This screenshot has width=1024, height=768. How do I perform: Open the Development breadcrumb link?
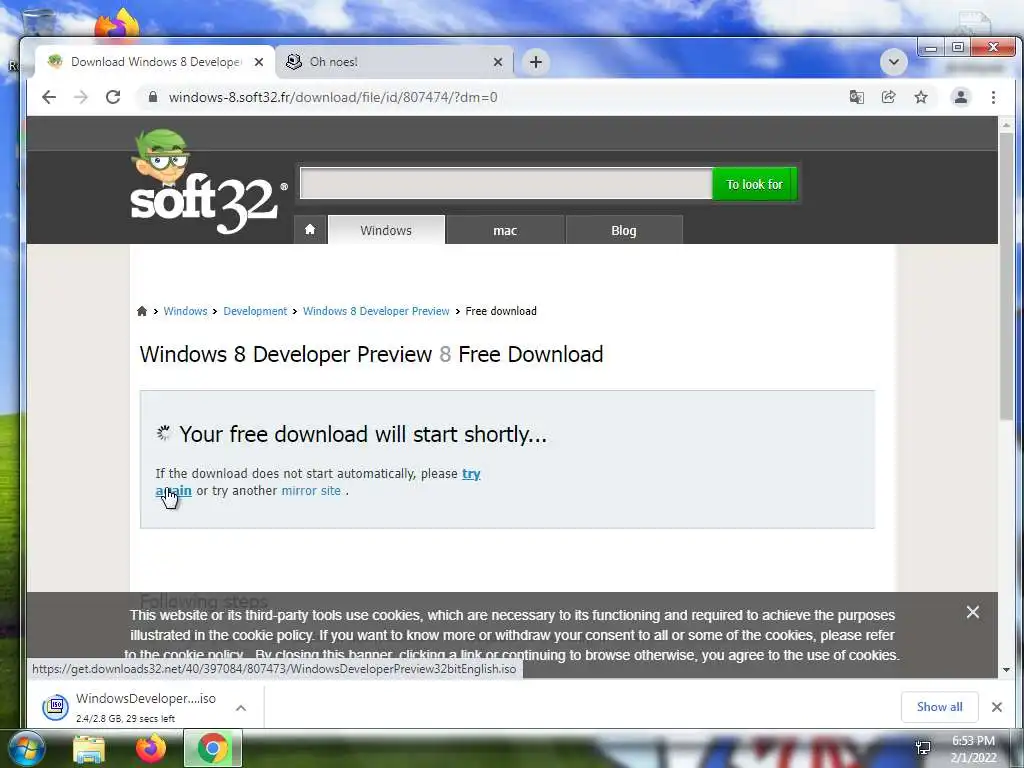255,311
